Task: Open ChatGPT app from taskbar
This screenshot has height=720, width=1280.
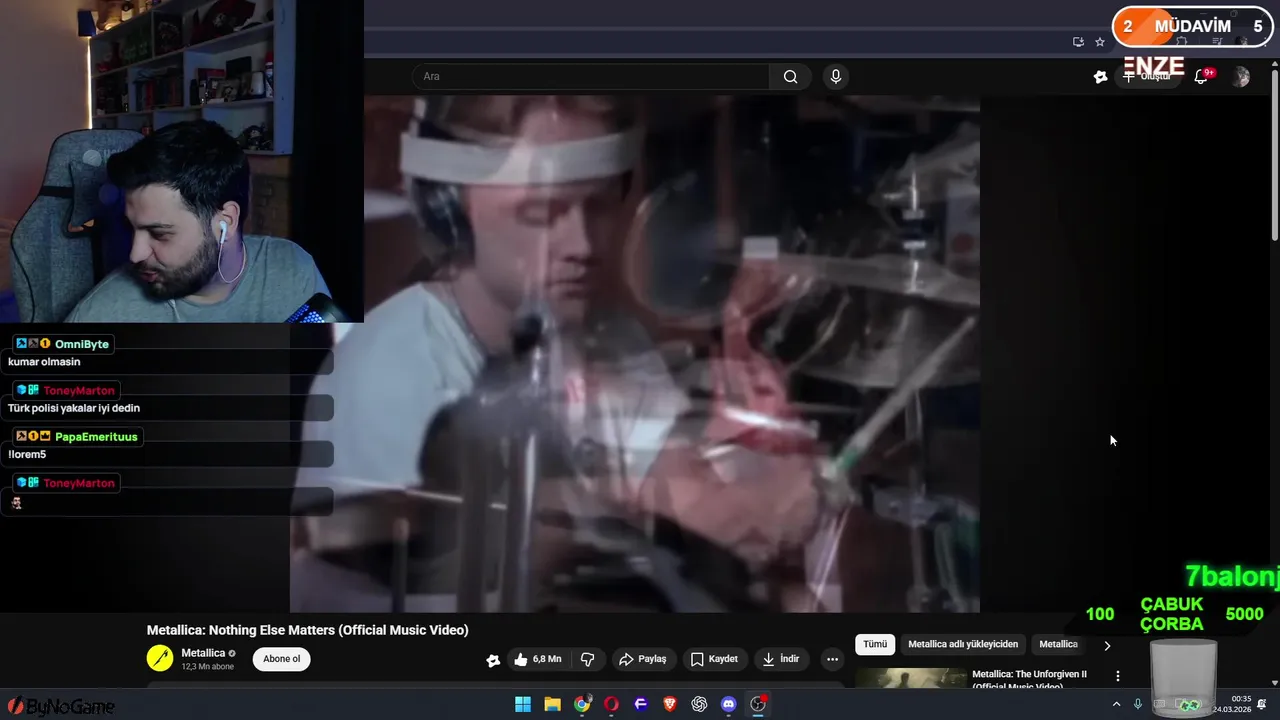Action: 699,704
